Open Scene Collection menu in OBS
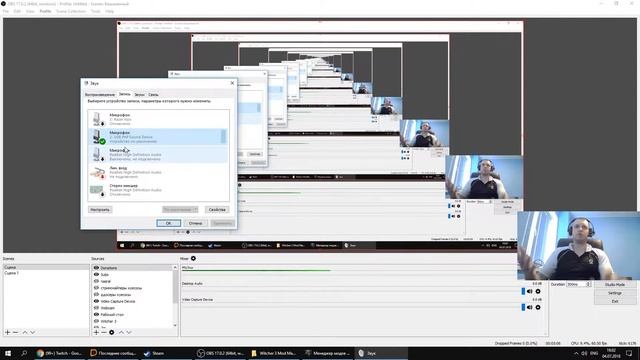The image size is (640, 360). click(71, 11)
